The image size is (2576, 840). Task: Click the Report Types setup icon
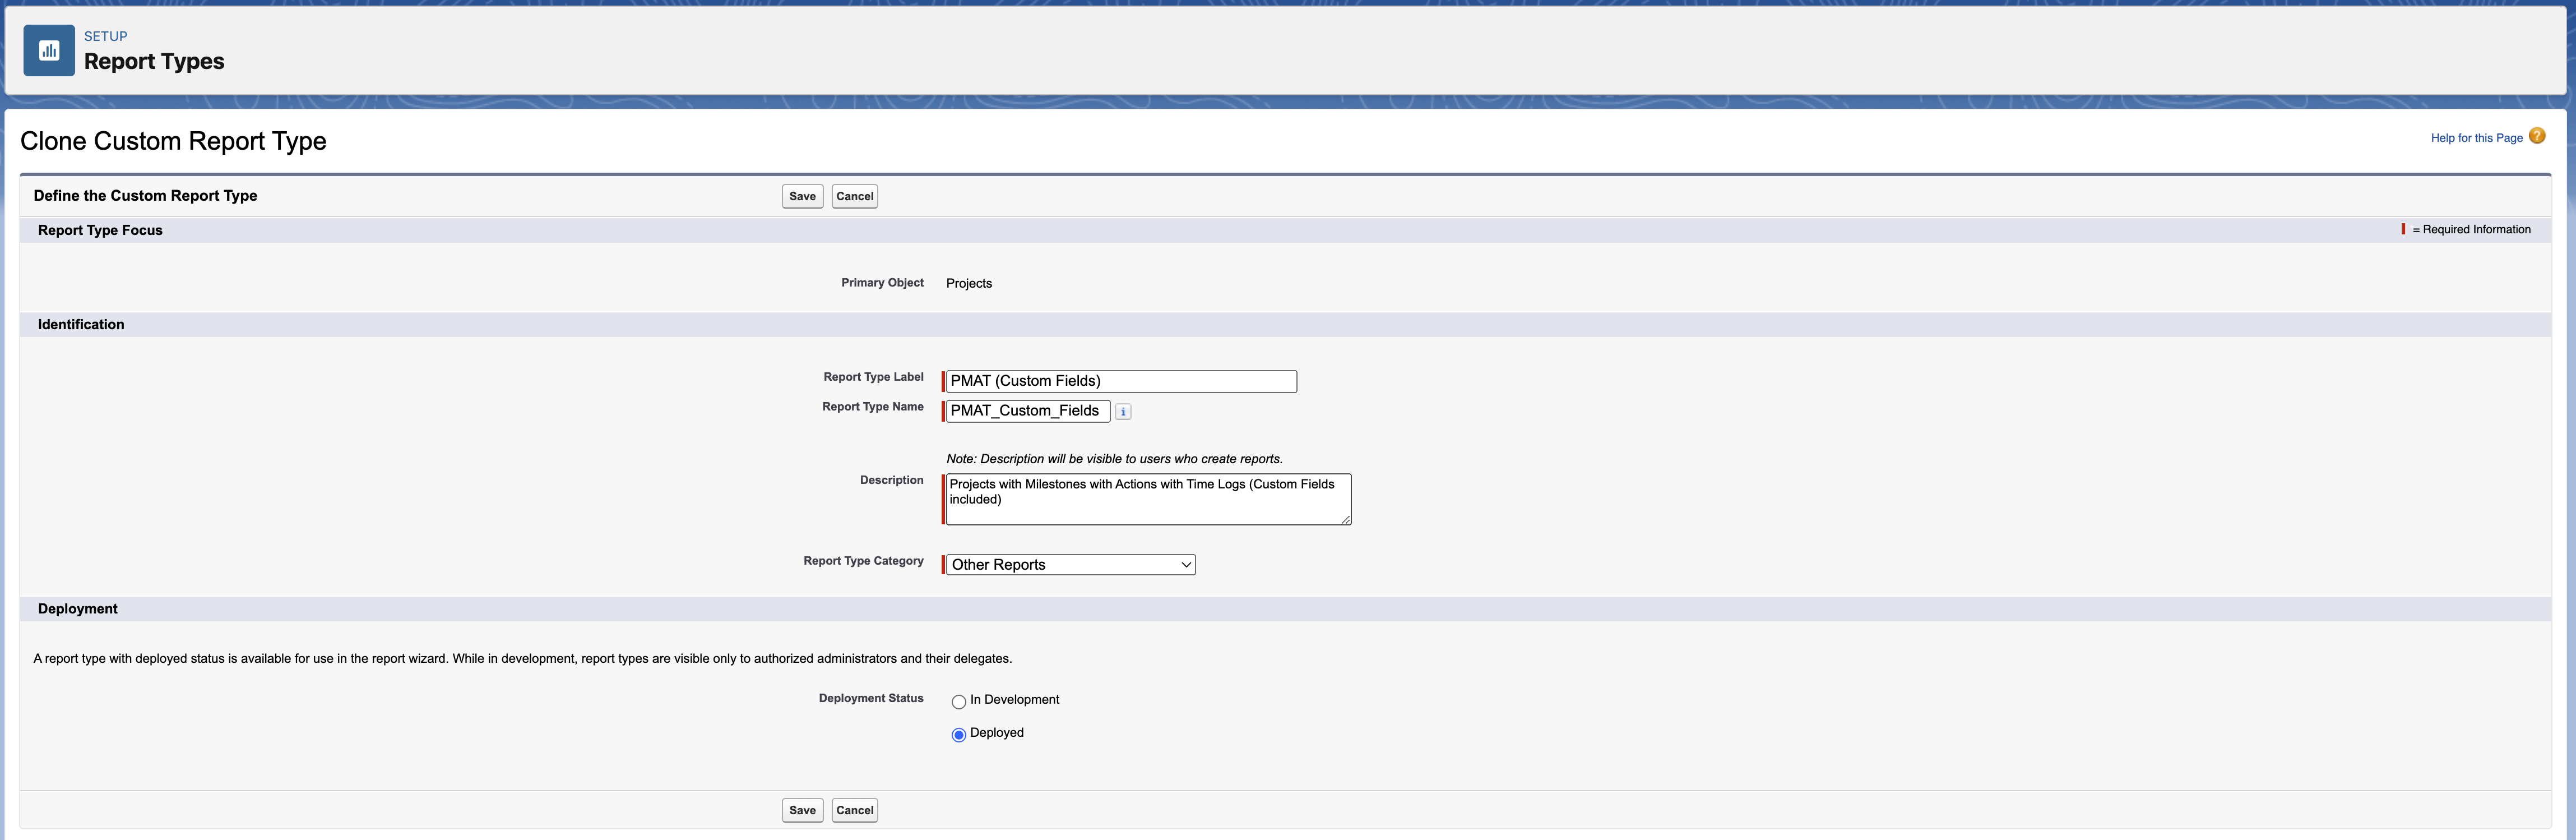tap(49, 50)
